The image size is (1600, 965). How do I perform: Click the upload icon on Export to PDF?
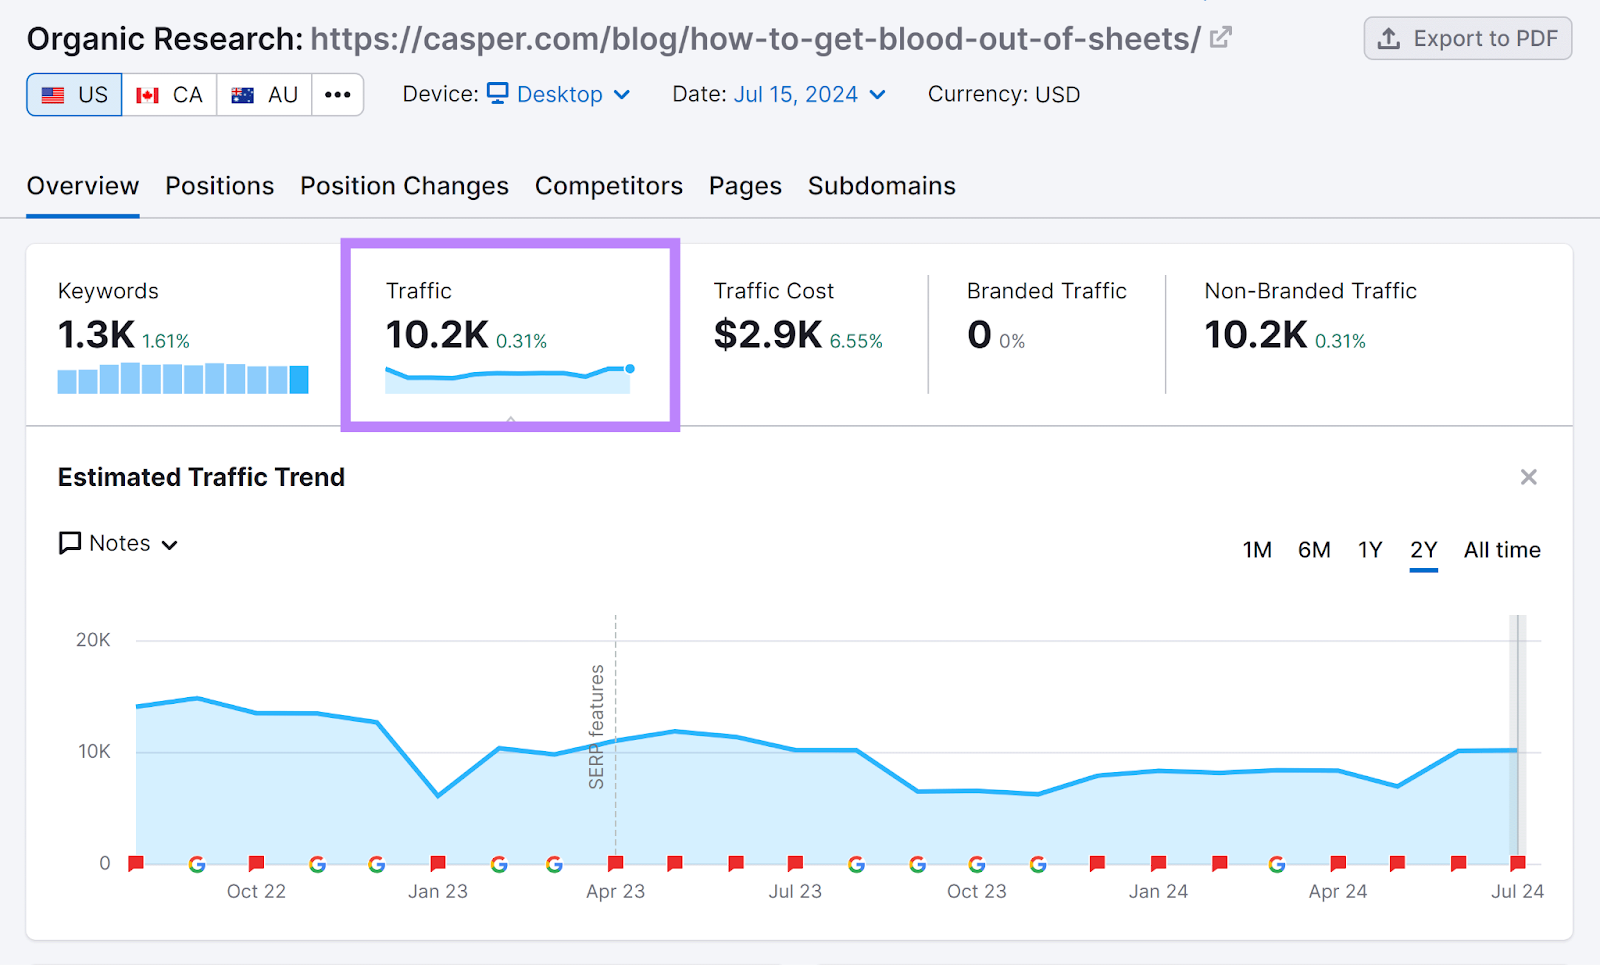[x=1388, y=38]
